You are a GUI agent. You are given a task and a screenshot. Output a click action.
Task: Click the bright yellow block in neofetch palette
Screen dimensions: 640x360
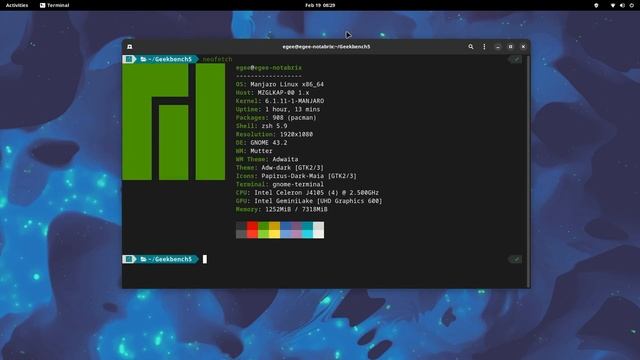tap(274, 234)
